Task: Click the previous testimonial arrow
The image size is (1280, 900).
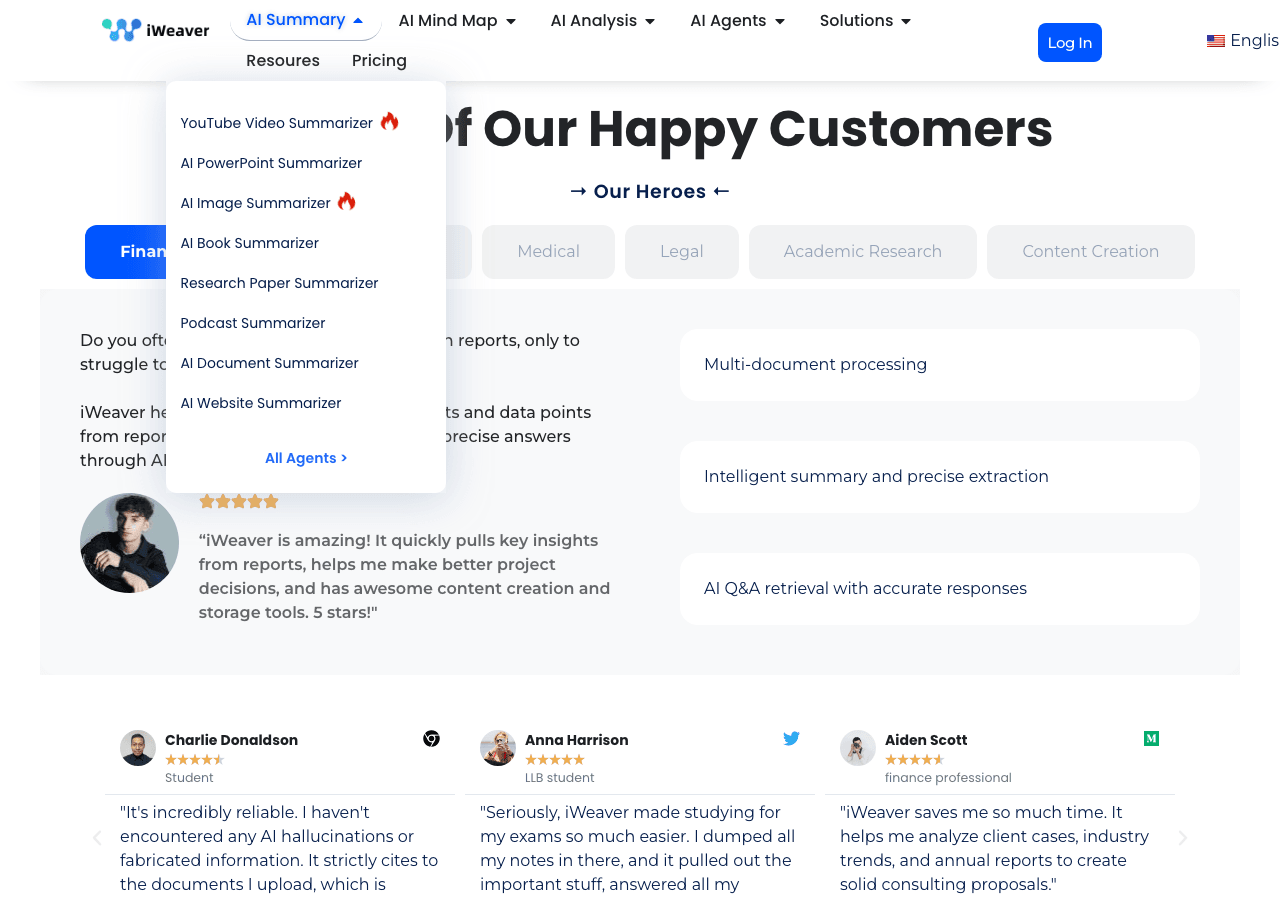Action: tap(97, 838)
